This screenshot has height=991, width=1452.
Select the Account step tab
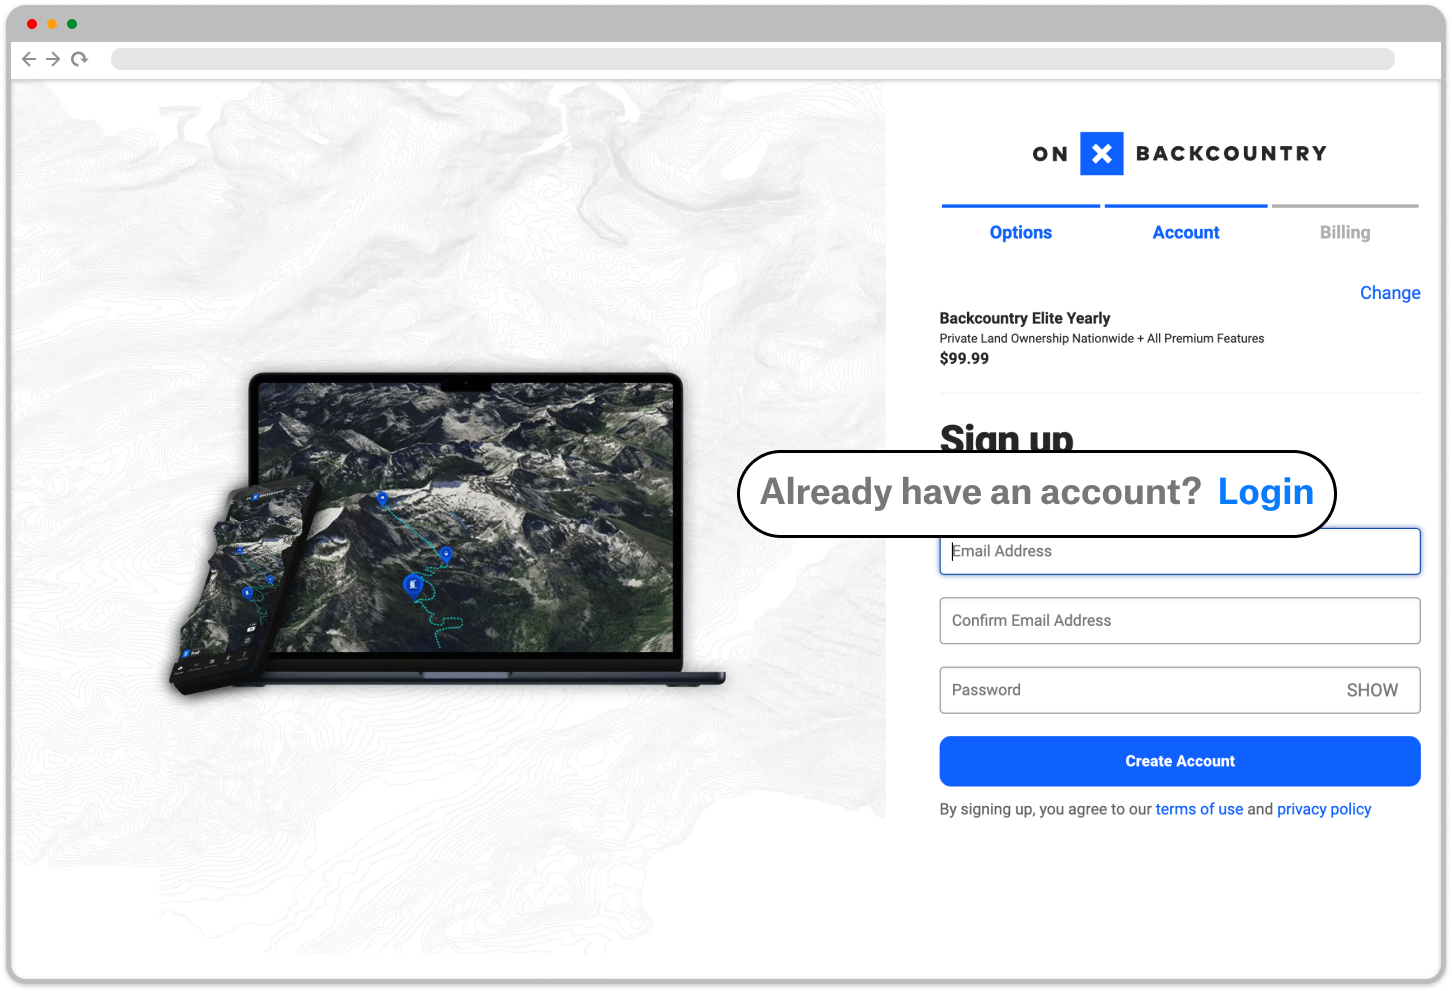(x=1185, y=232)
